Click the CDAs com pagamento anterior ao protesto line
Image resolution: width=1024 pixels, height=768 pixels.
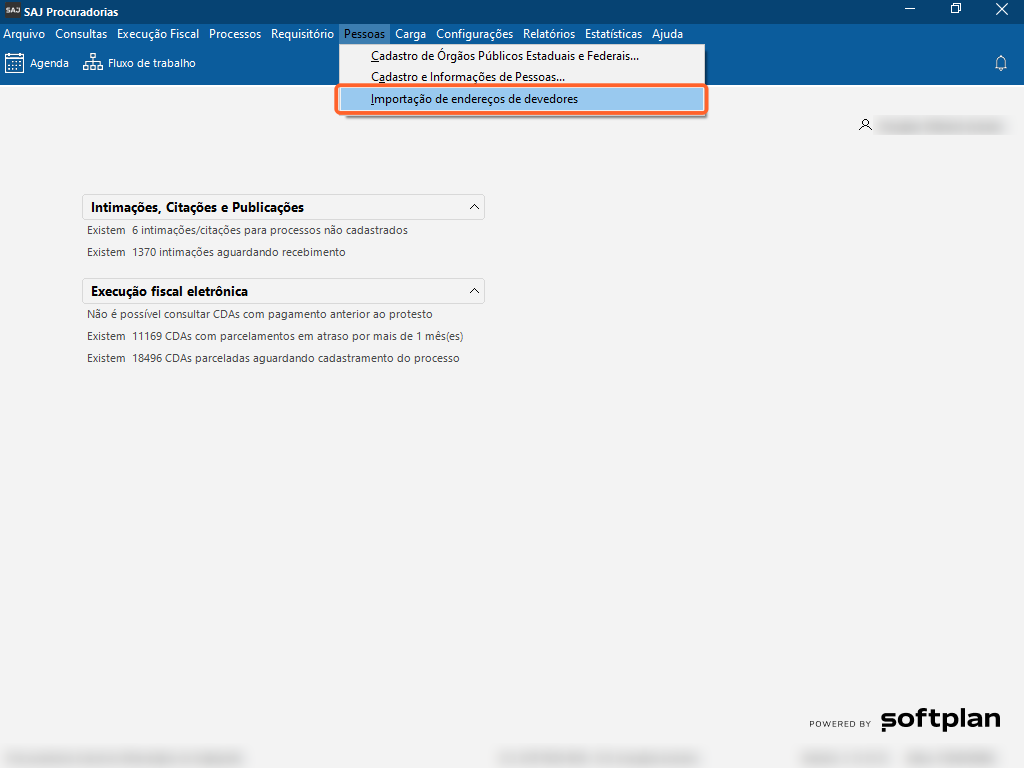coord(260,315)
